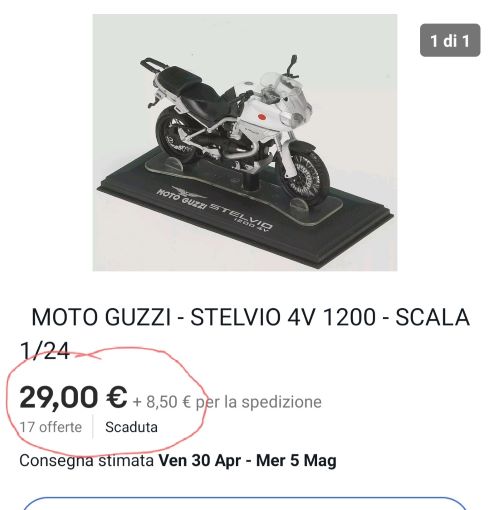
Task: Open the Moto Guzzi Stelvio product photo
Action: [x=245, y=142]
